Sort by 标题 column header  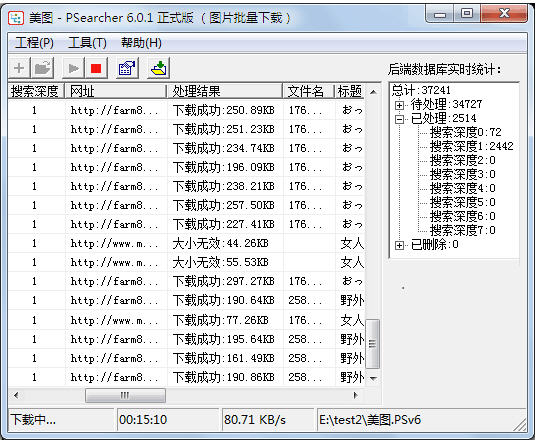tap(349, 91)
